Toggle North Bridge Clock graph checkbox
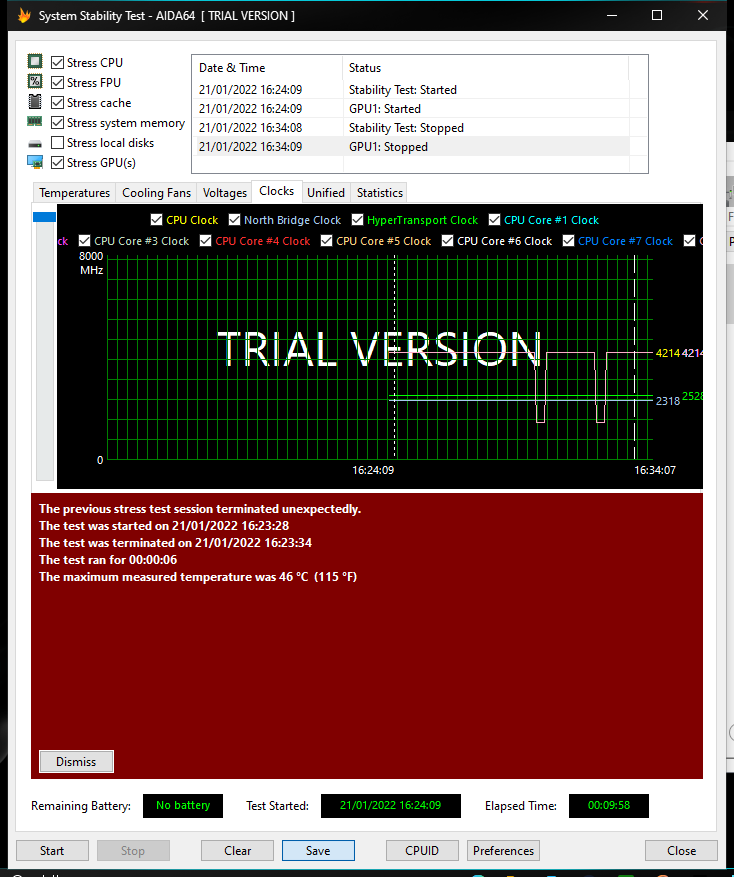 234,220
